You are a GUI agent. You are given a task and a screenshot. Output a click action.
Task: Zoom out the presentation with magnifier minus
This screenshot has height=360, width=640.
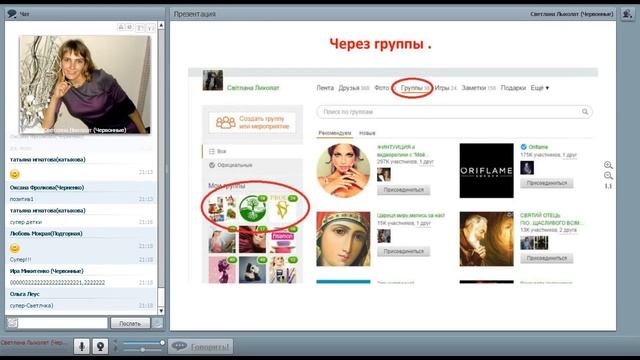click(x=608, y=176)
